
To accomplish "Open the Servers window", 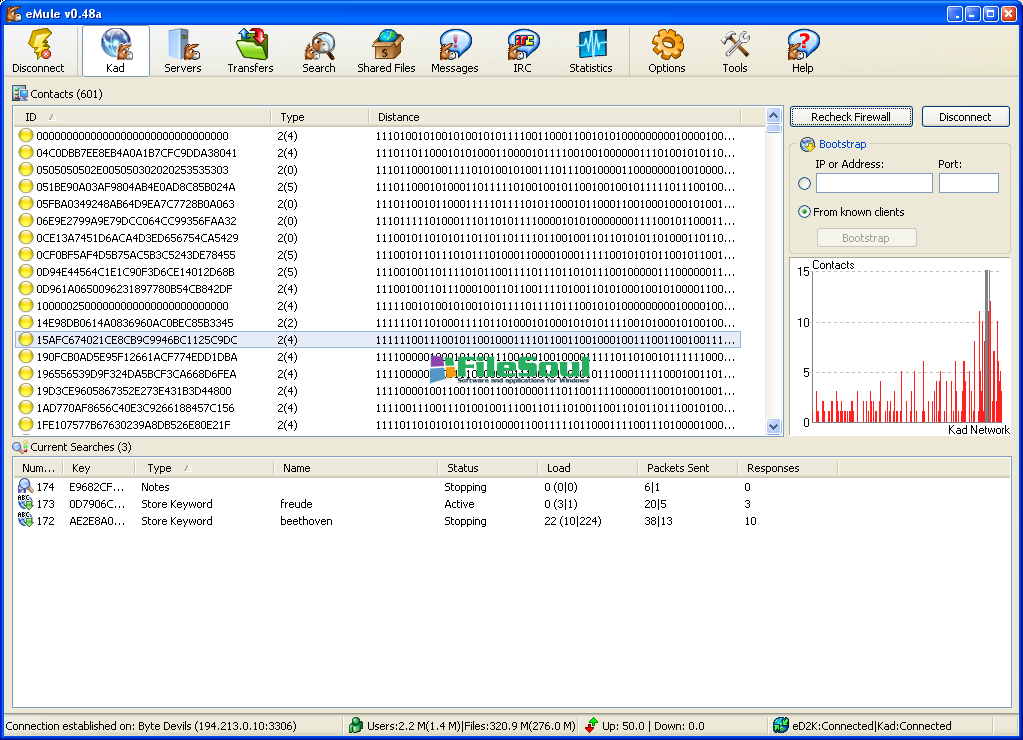I will click(x=183, y=52).
